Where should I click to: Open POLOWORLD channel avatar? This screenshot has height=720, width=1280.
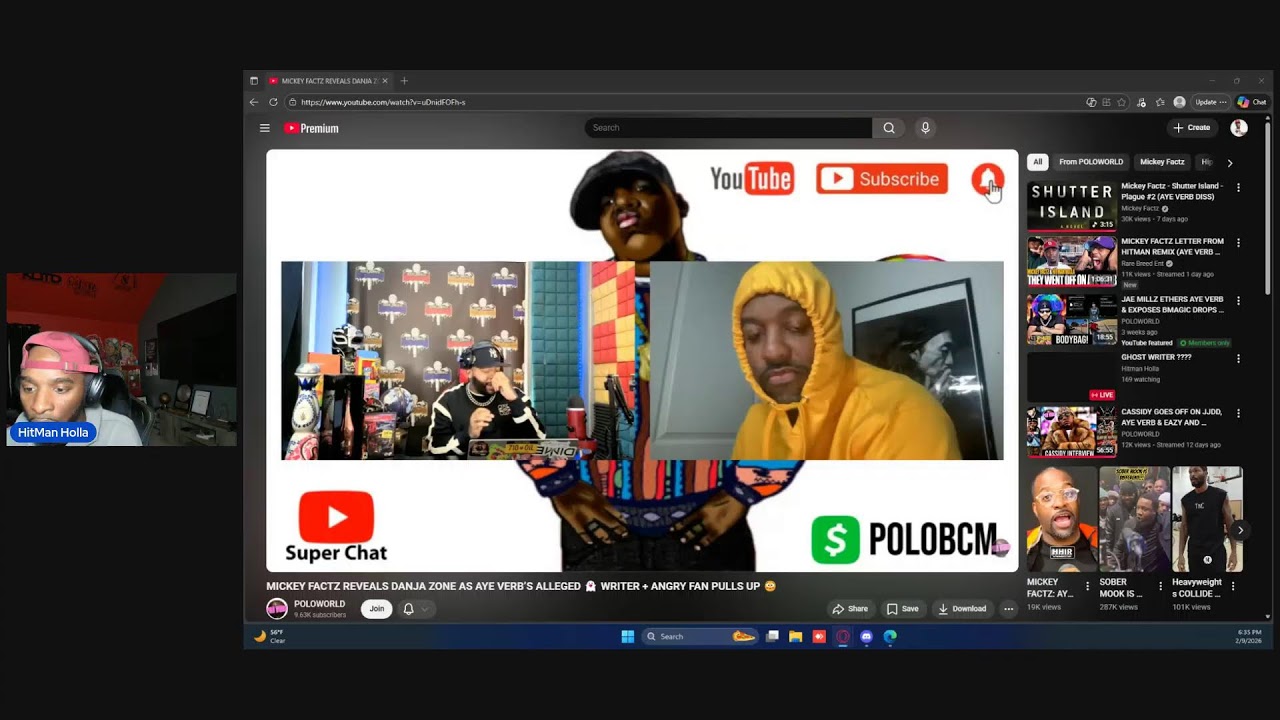click(277, 608)
